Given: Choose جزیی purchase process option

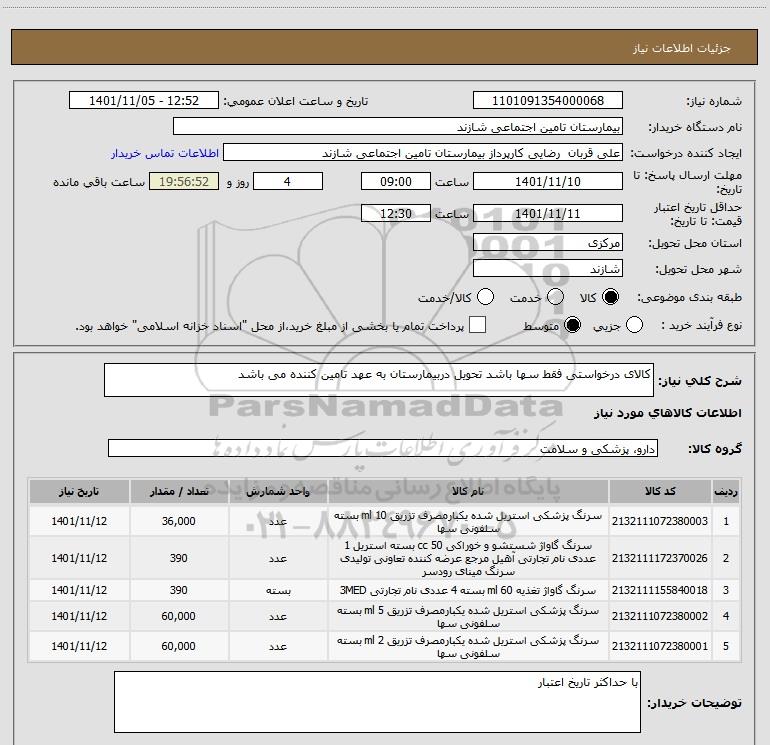Looking at the screenshot, I should click(x=634, y=325).
